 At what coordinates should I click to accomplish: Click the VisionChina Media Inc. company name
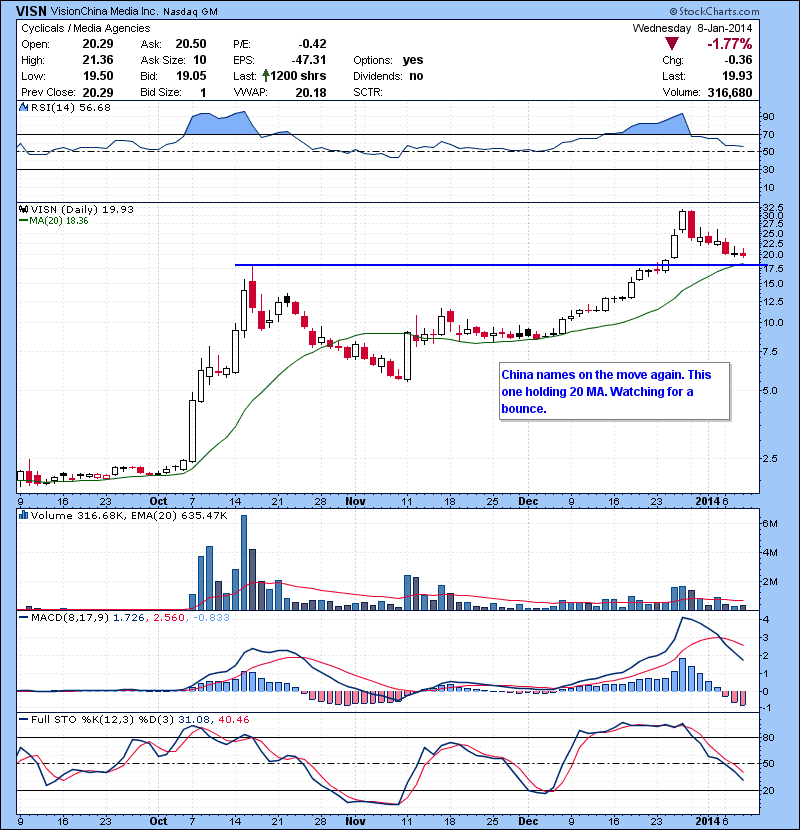[x=104, y=11]
